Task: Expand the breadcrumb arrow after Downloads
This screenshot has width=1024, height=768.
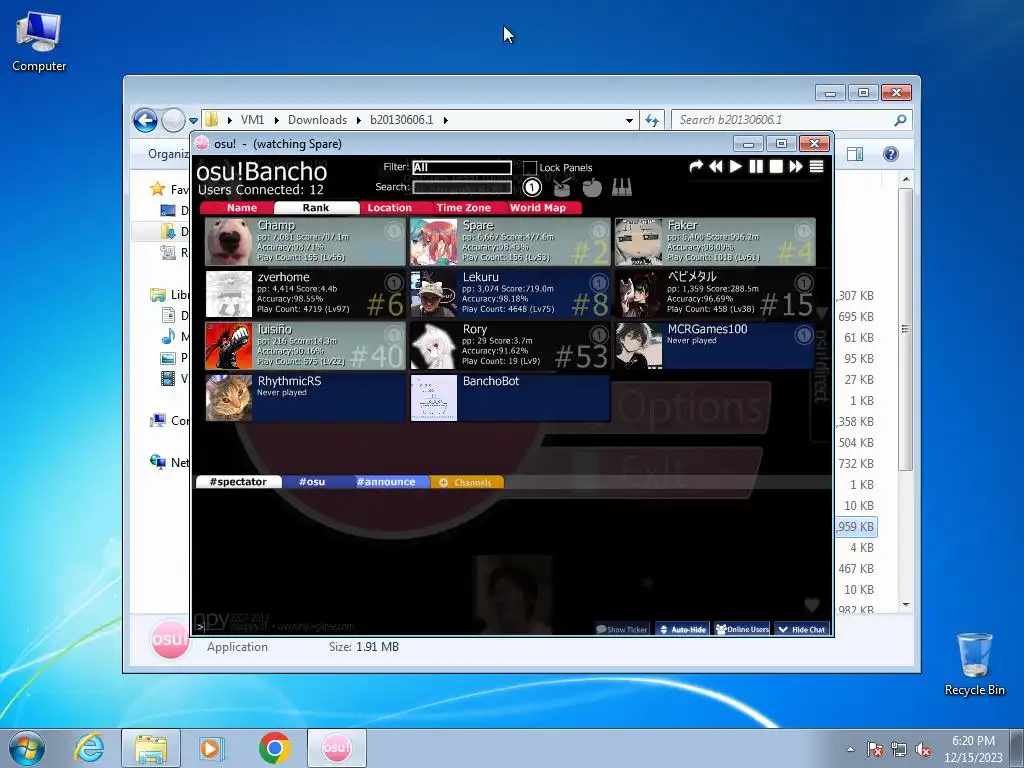Action: (x=359, y=120)
